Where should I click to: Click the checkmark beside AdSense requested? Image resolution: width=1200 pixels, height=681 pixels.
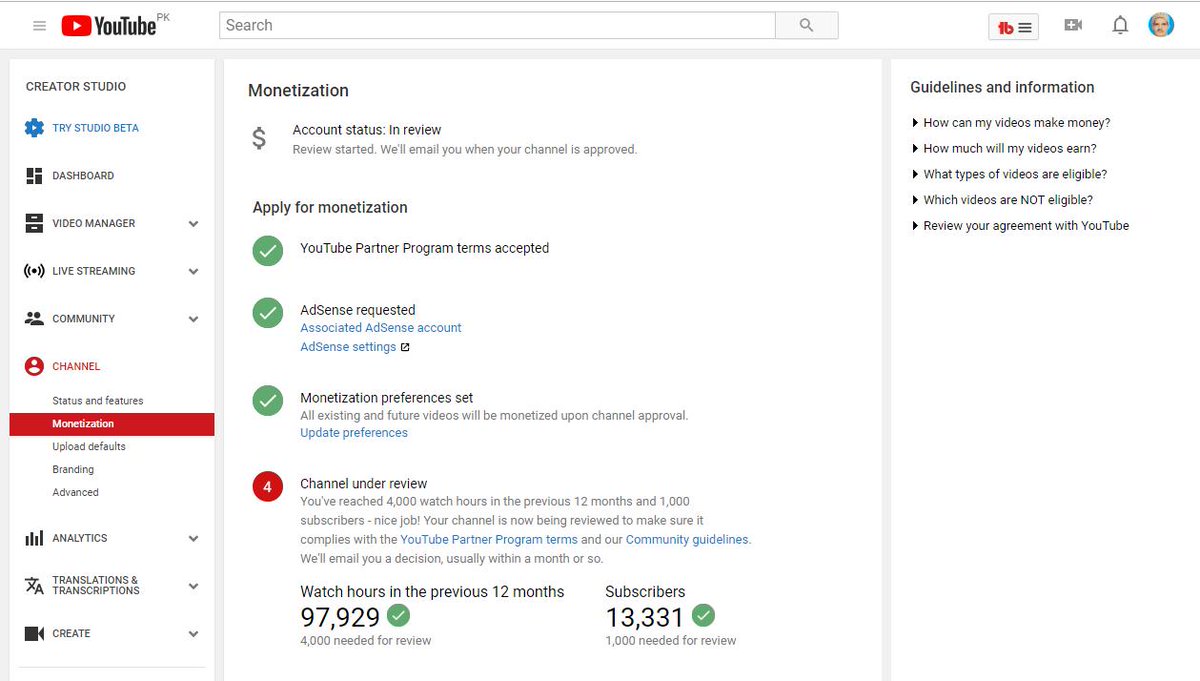point(268,313)
